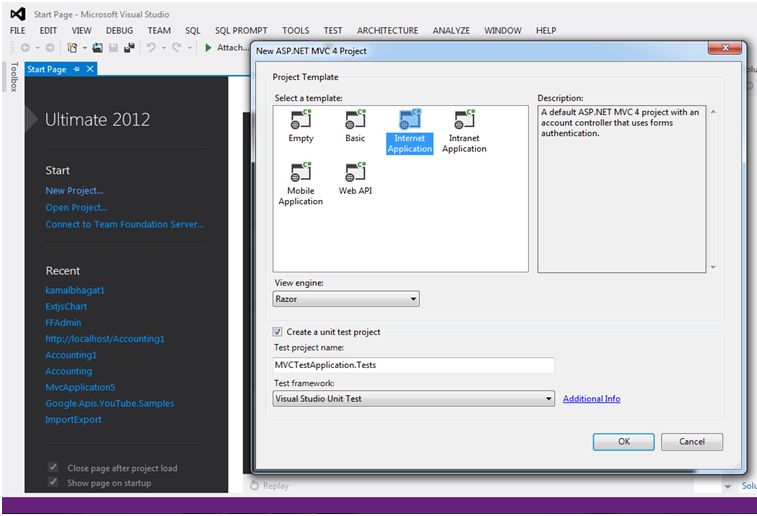Select the Empty project template

click(x=301, y=126)
